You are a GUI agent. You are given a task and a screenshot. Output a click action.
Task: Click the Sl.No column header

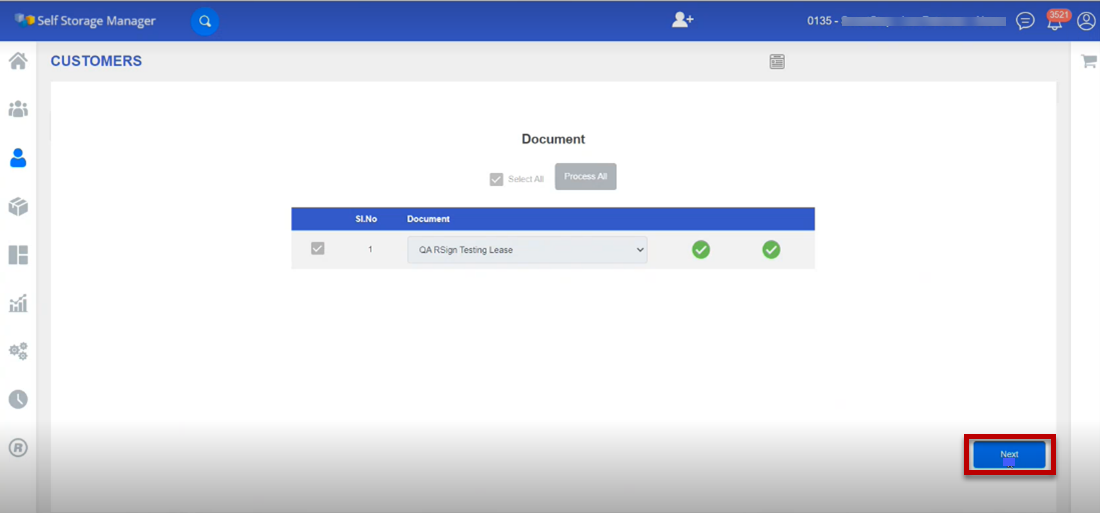click(x=366, y=219)
